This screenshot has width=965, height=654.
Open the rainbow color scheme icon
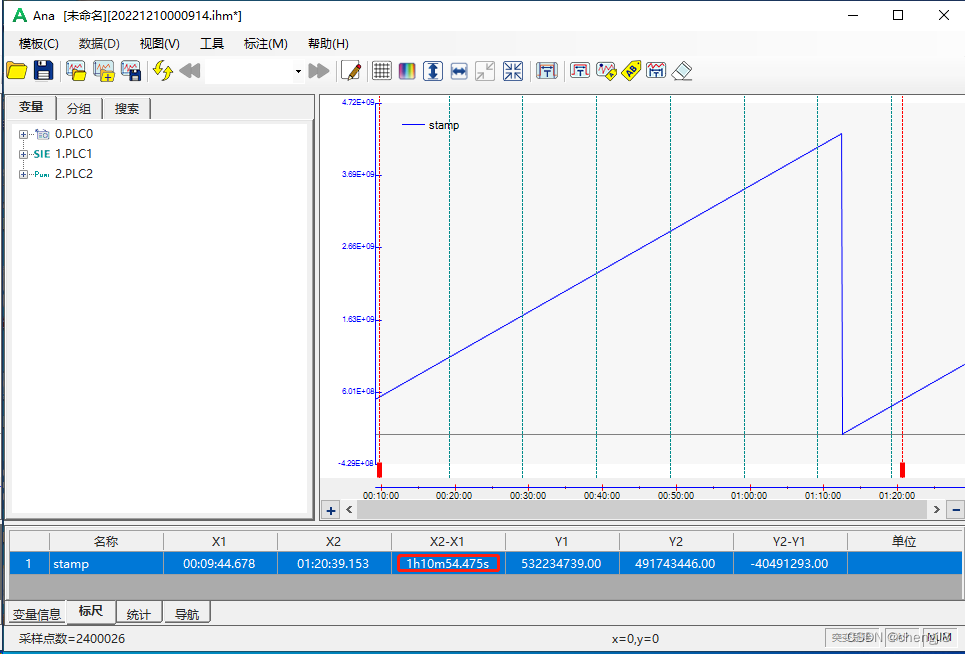coord(407,71)
